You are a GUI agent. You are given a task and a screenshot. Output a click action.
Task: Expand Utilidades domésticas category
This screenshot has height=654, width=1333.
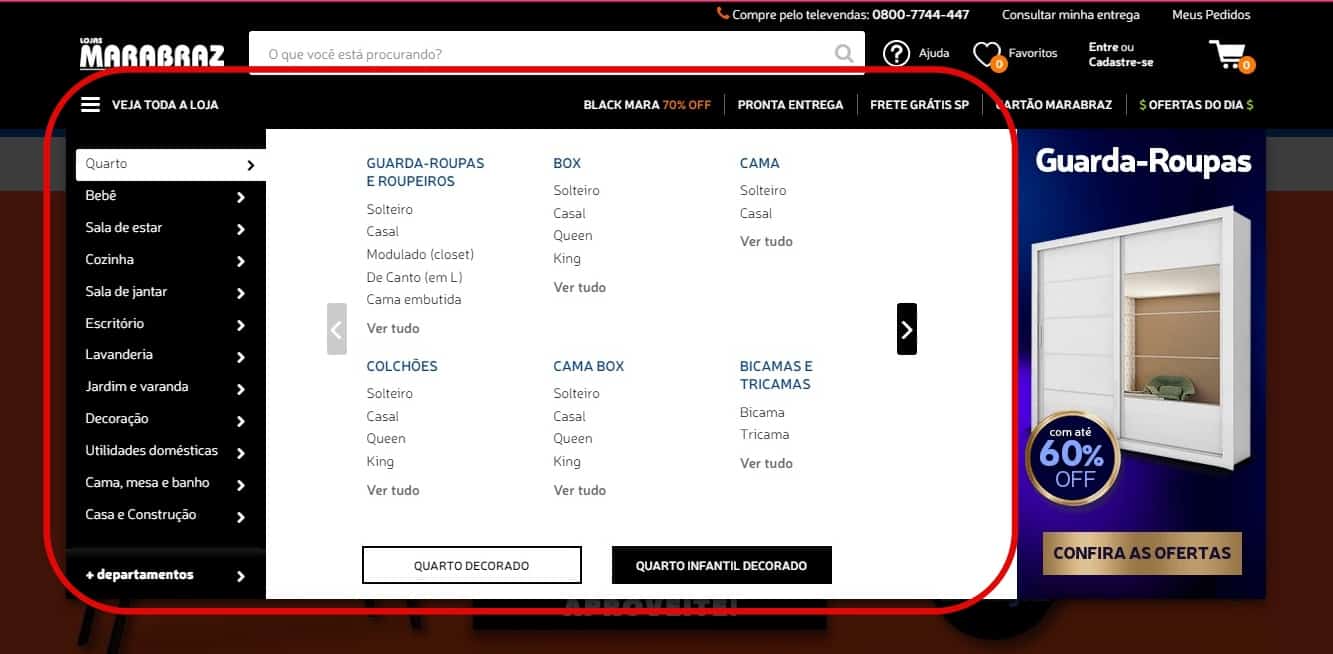click(165, 451)
